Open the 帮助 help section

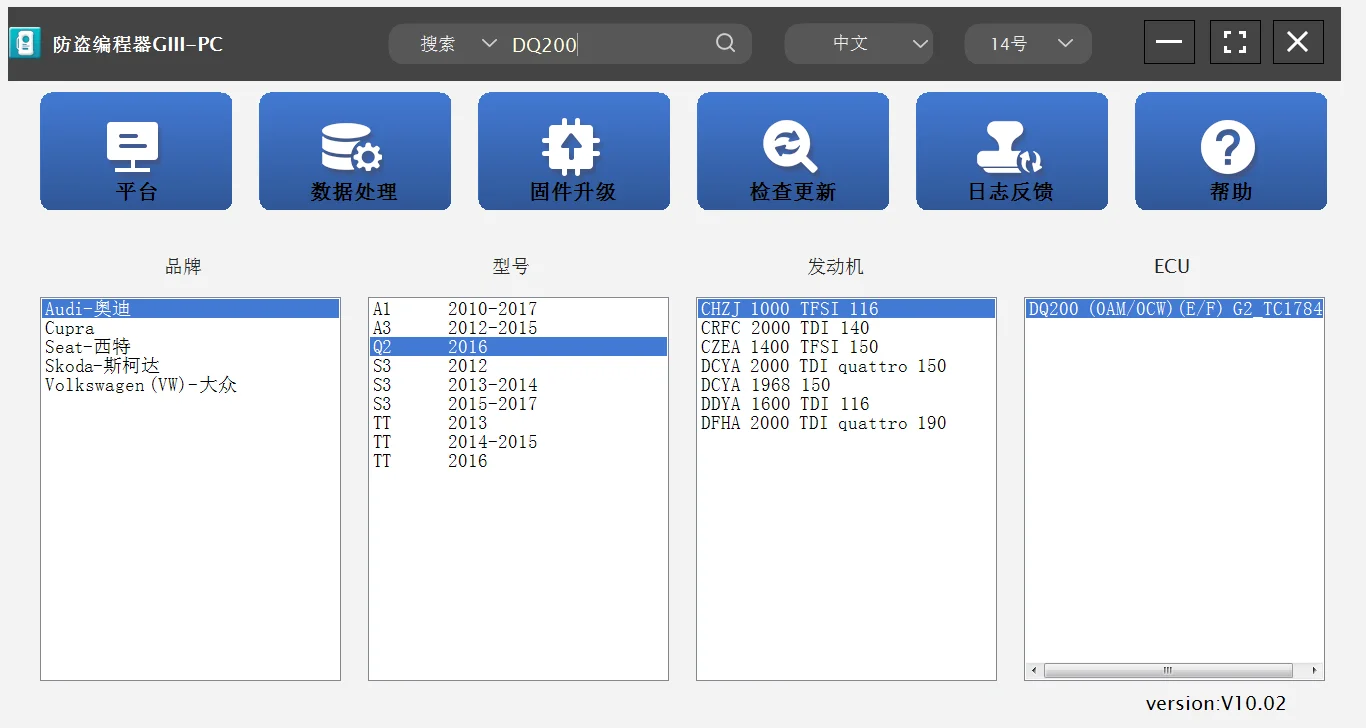tap(1231, 151)
